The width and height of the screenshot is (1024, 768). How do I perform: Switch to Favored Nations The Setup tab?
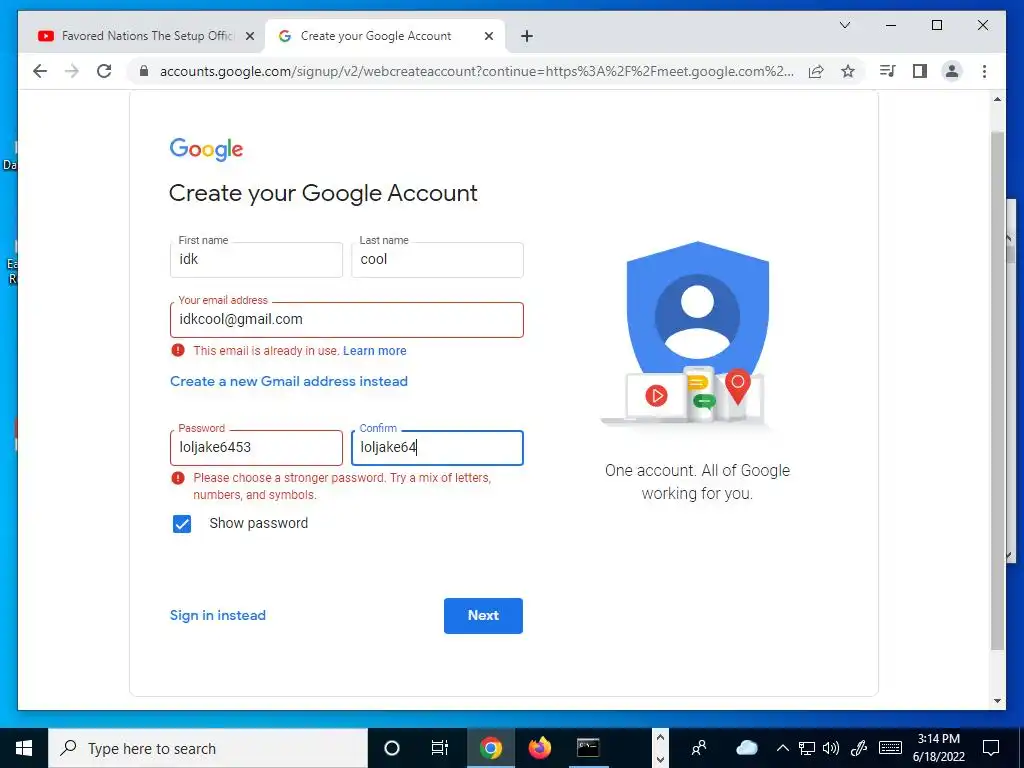click(146, 36)
